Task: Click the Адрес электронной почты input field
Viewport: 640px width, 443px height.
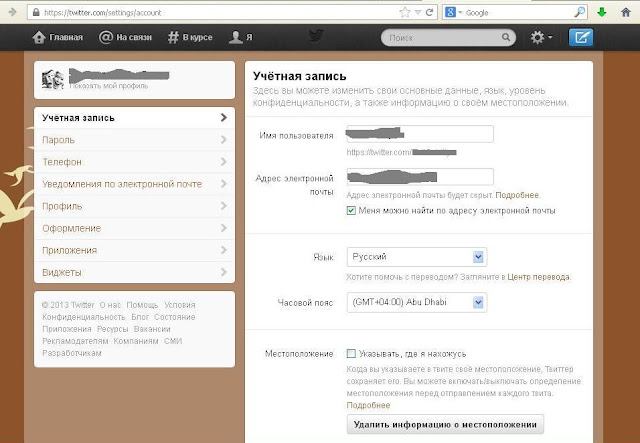Action: [x=420, y=177]
